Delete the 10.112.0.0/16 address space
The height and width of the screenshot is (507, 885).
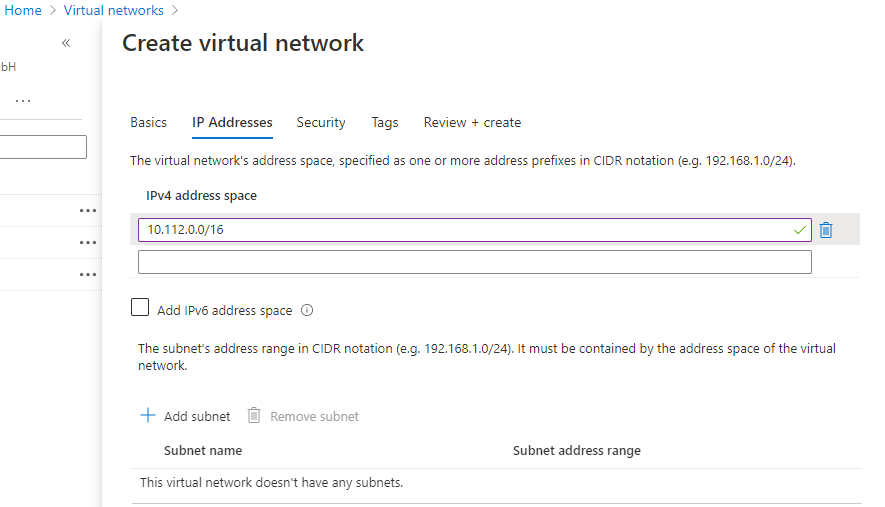(826, 230)
